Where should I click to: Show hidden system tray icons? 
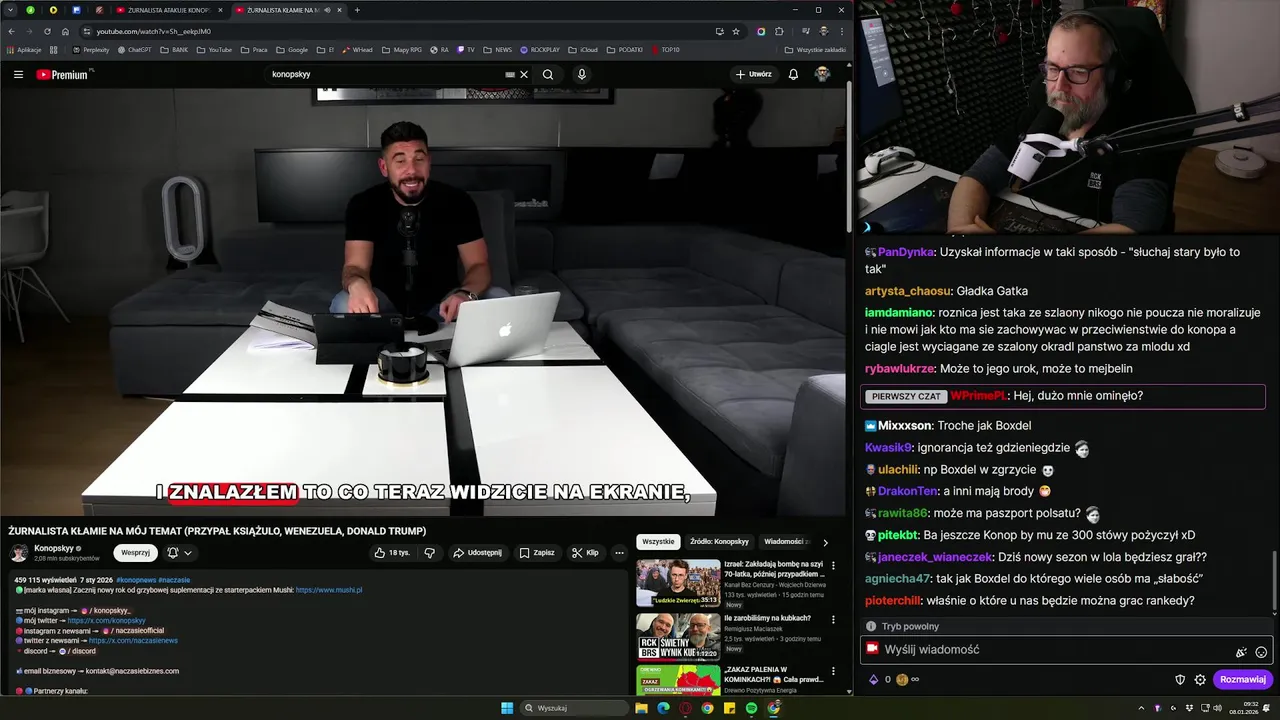point(1141,708)
